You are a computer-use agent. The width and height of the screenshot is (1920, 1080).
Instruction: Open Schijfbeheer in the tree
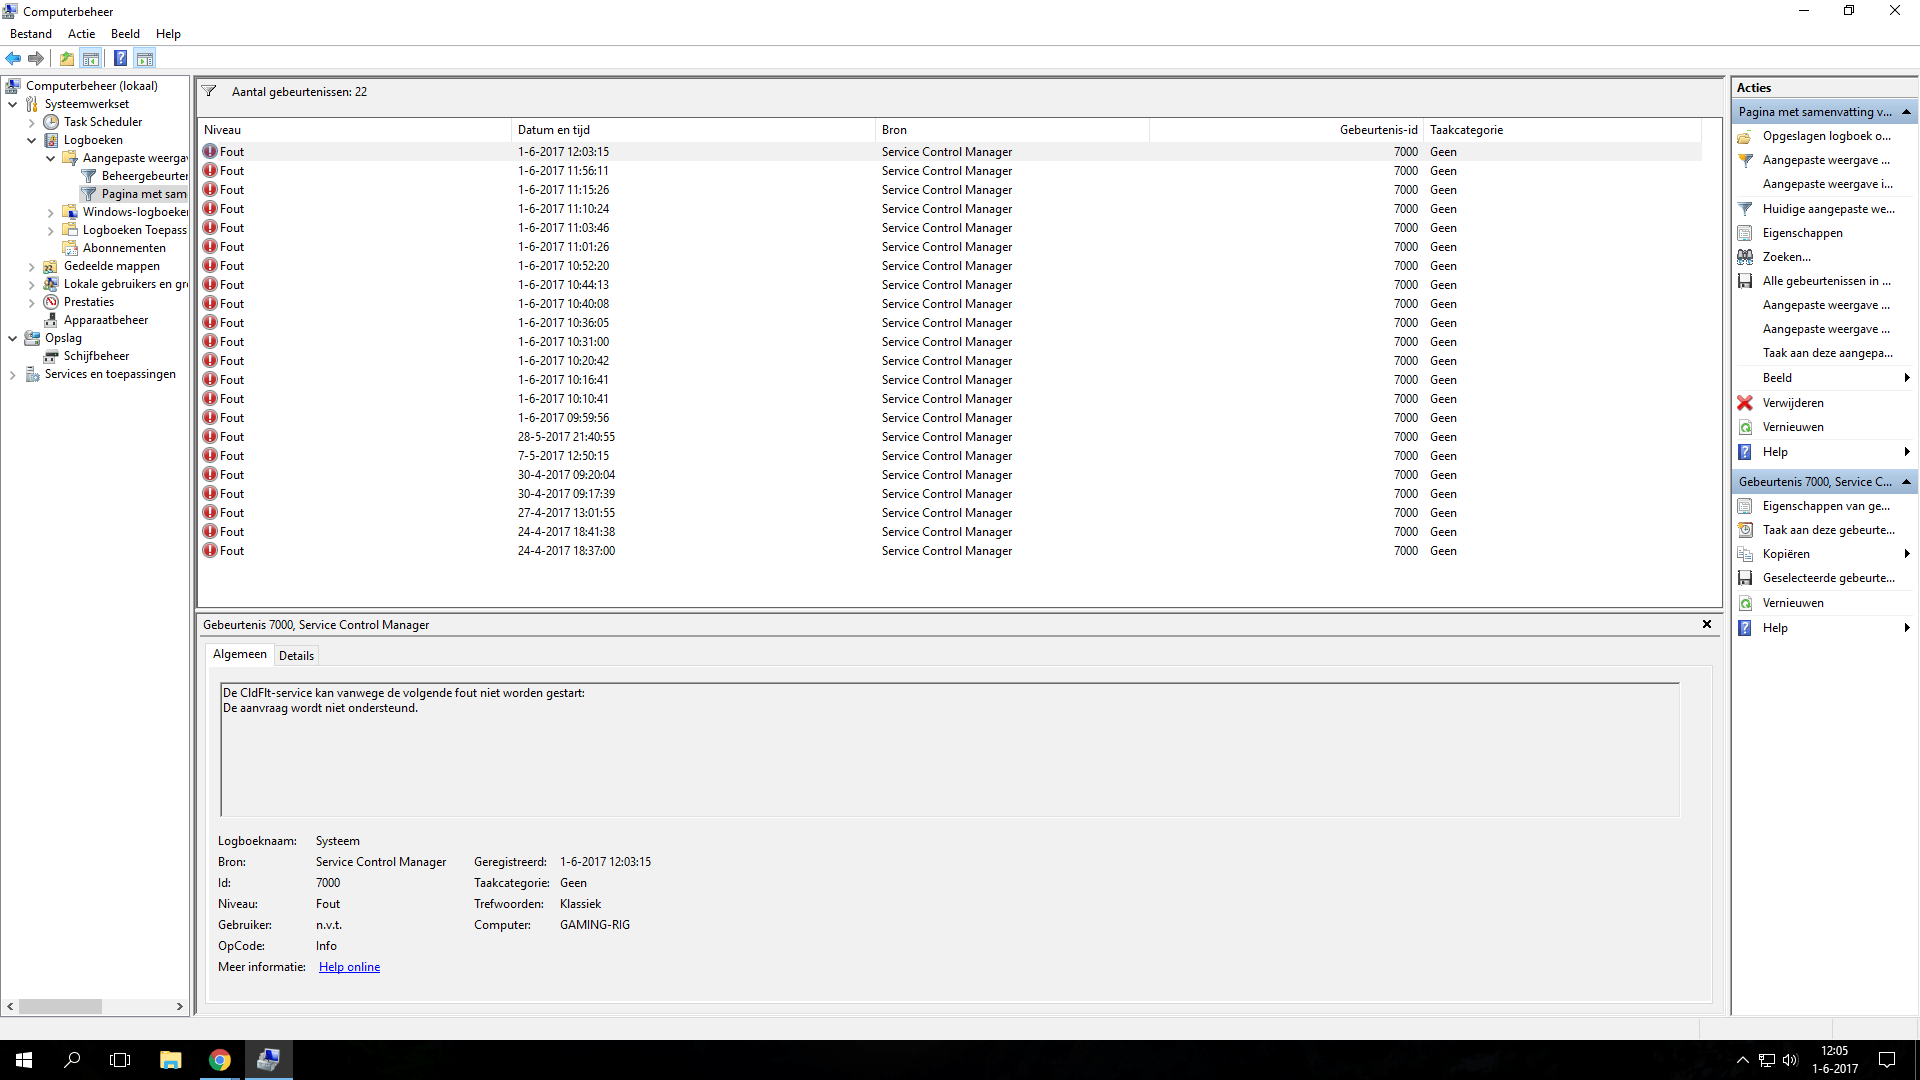pos(96,356)
